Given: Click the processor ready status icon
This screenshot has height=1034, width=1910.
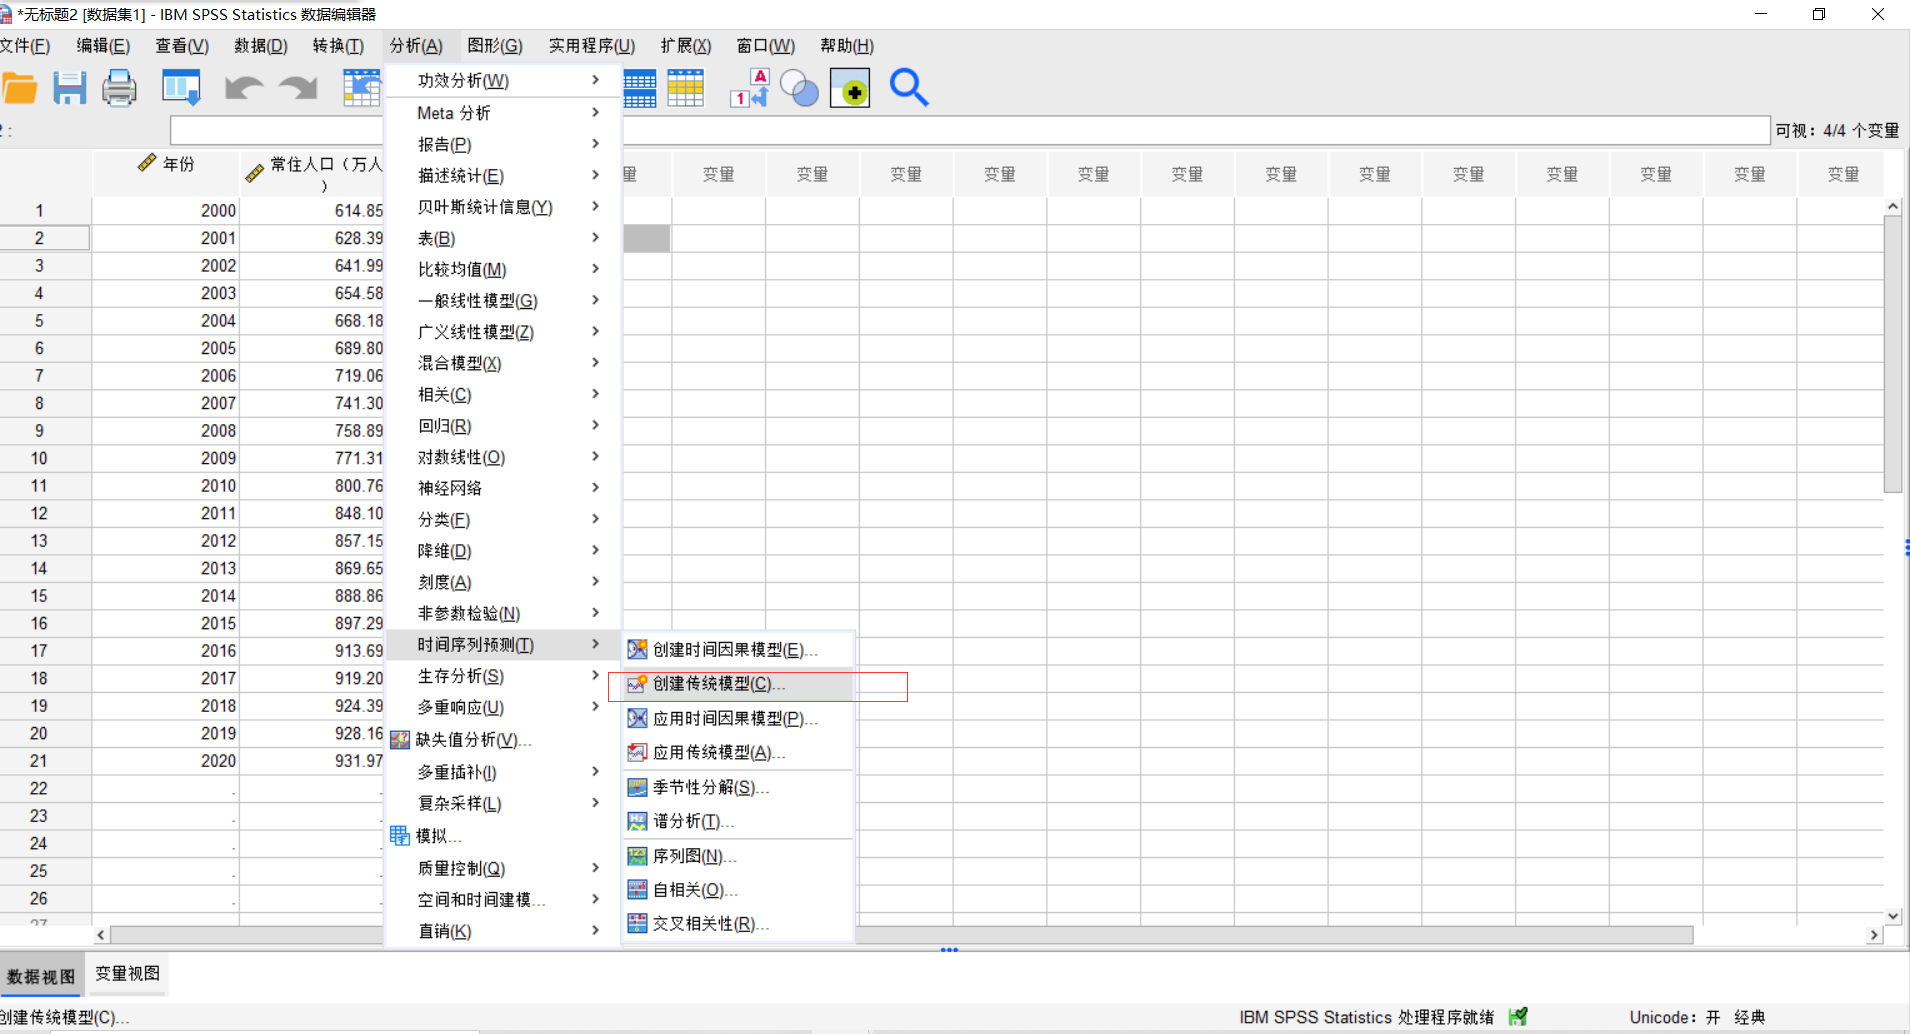Looking at the screenshot, I should click(x=1518, y=1017).
